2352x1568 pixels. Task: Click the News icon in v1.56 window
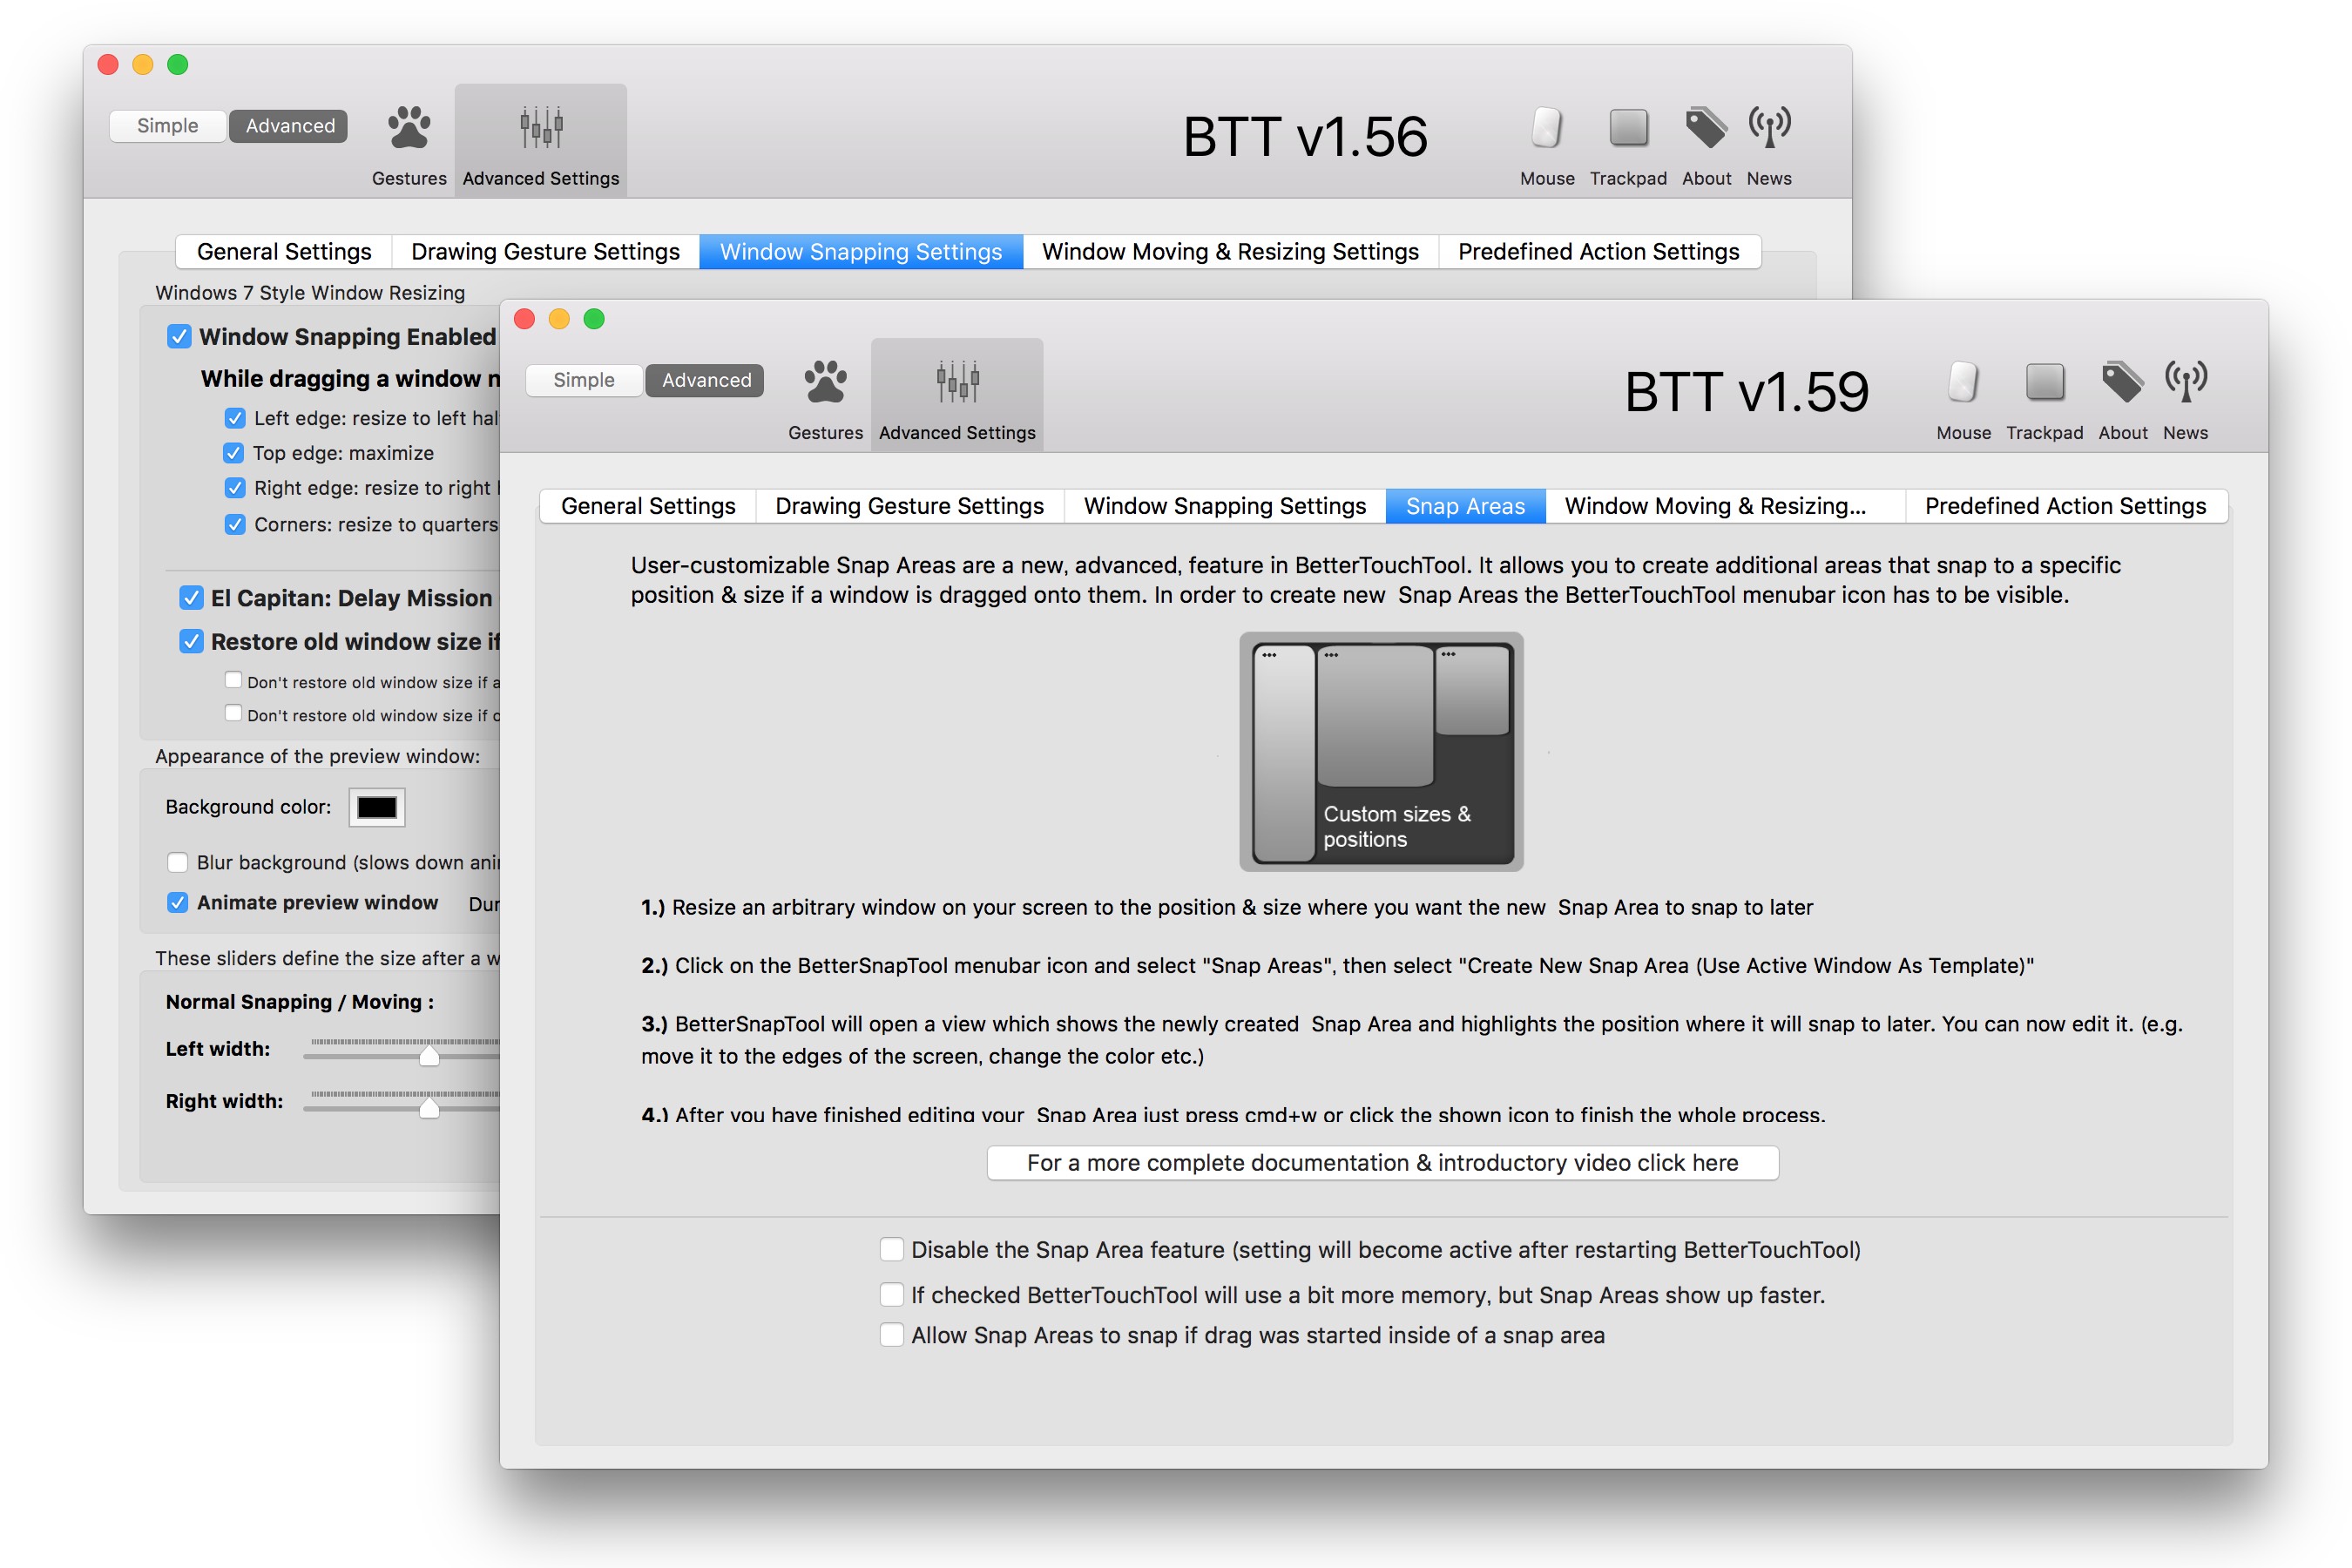pyautogui.click(x=1769, y=129)
